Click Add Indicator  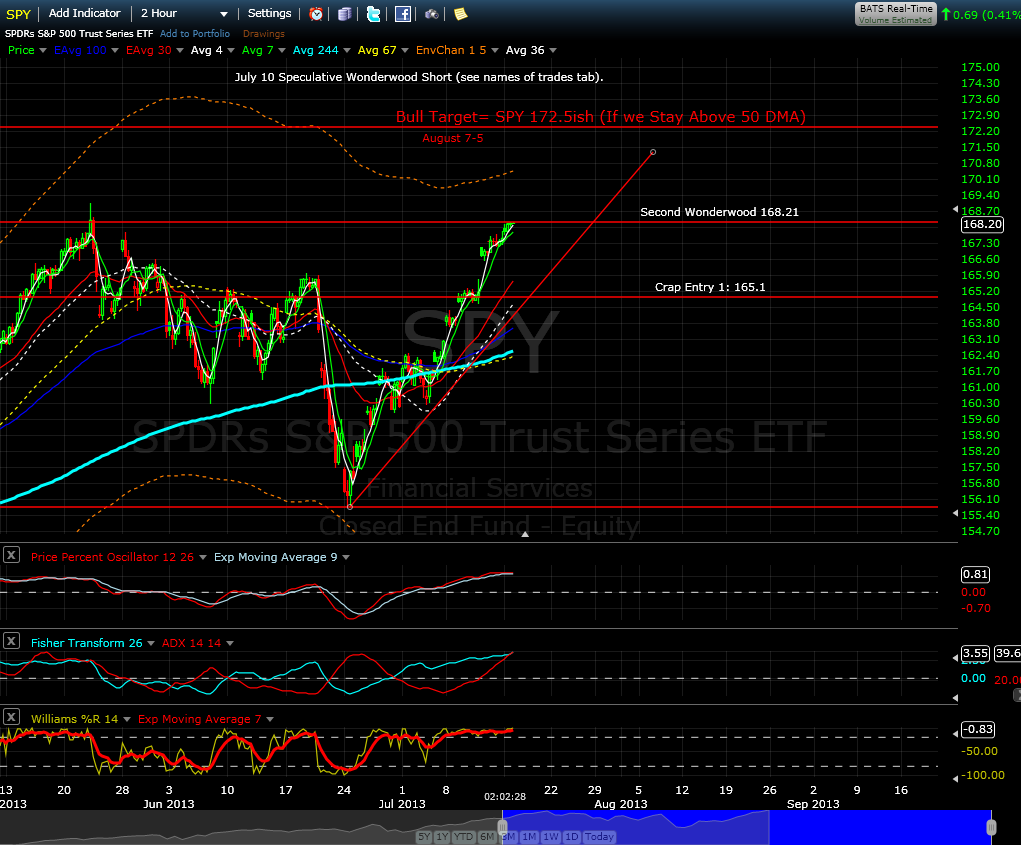[x=85, y=13]
